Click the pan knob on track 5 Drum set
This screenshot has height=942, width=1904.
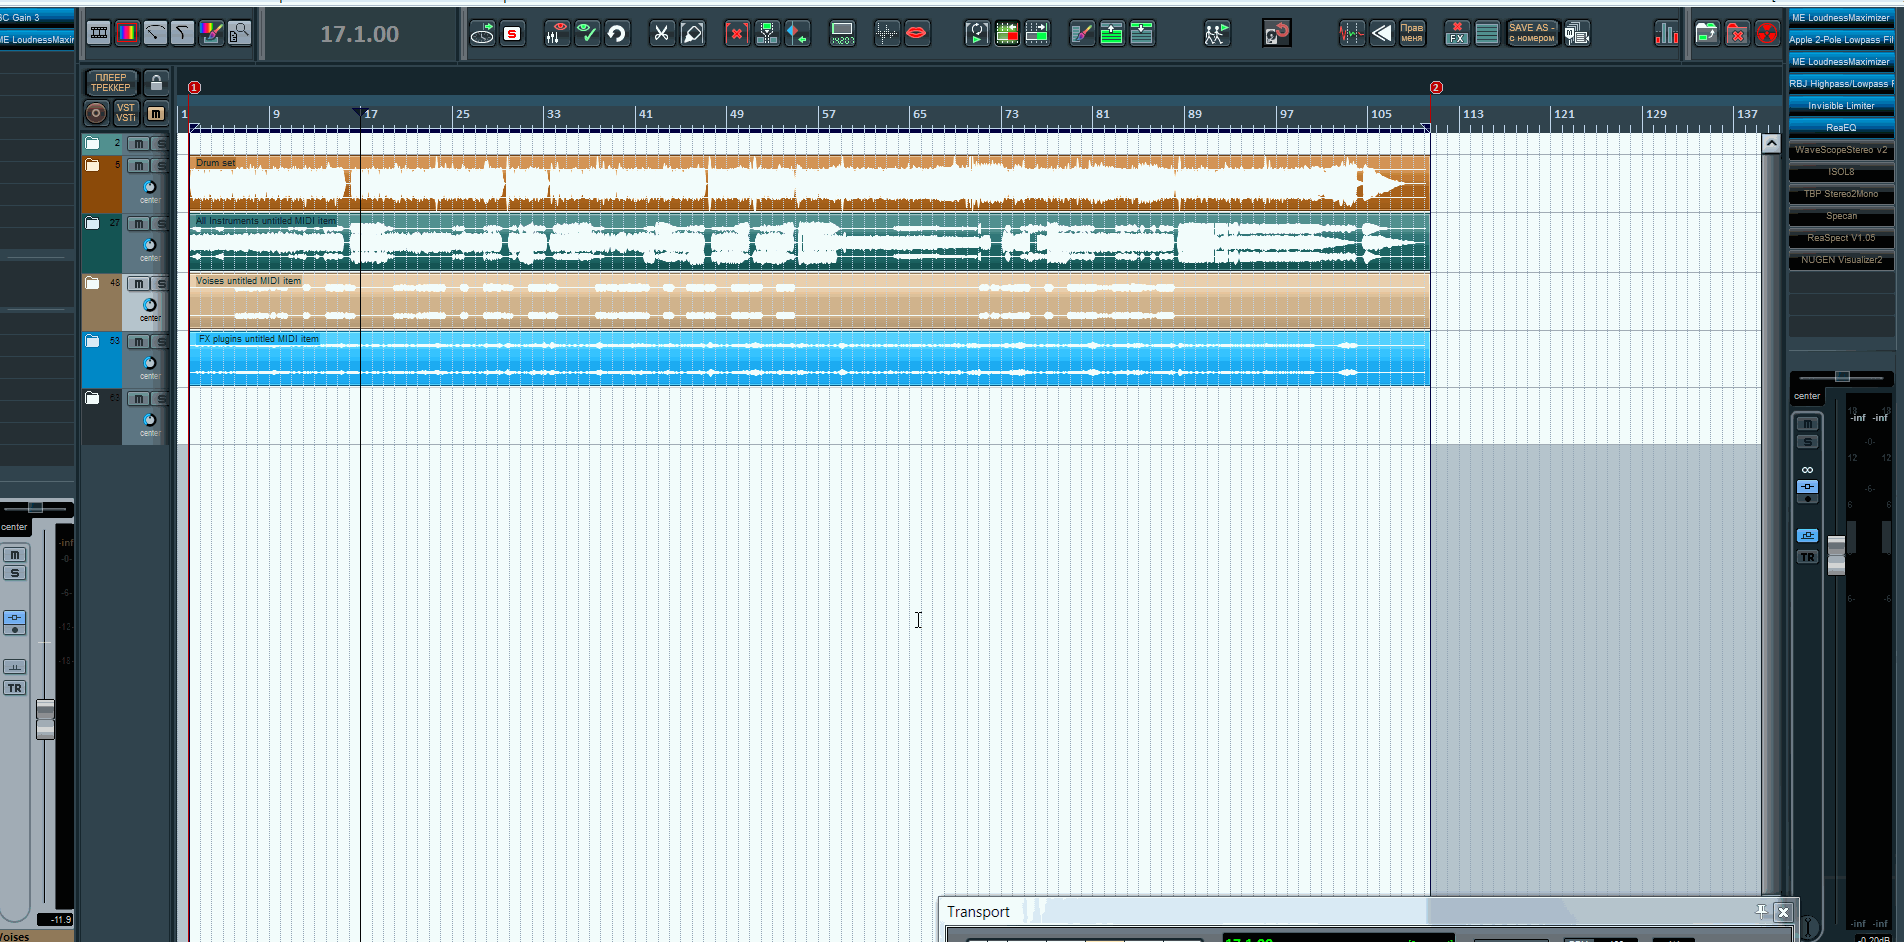click(150, 187)
